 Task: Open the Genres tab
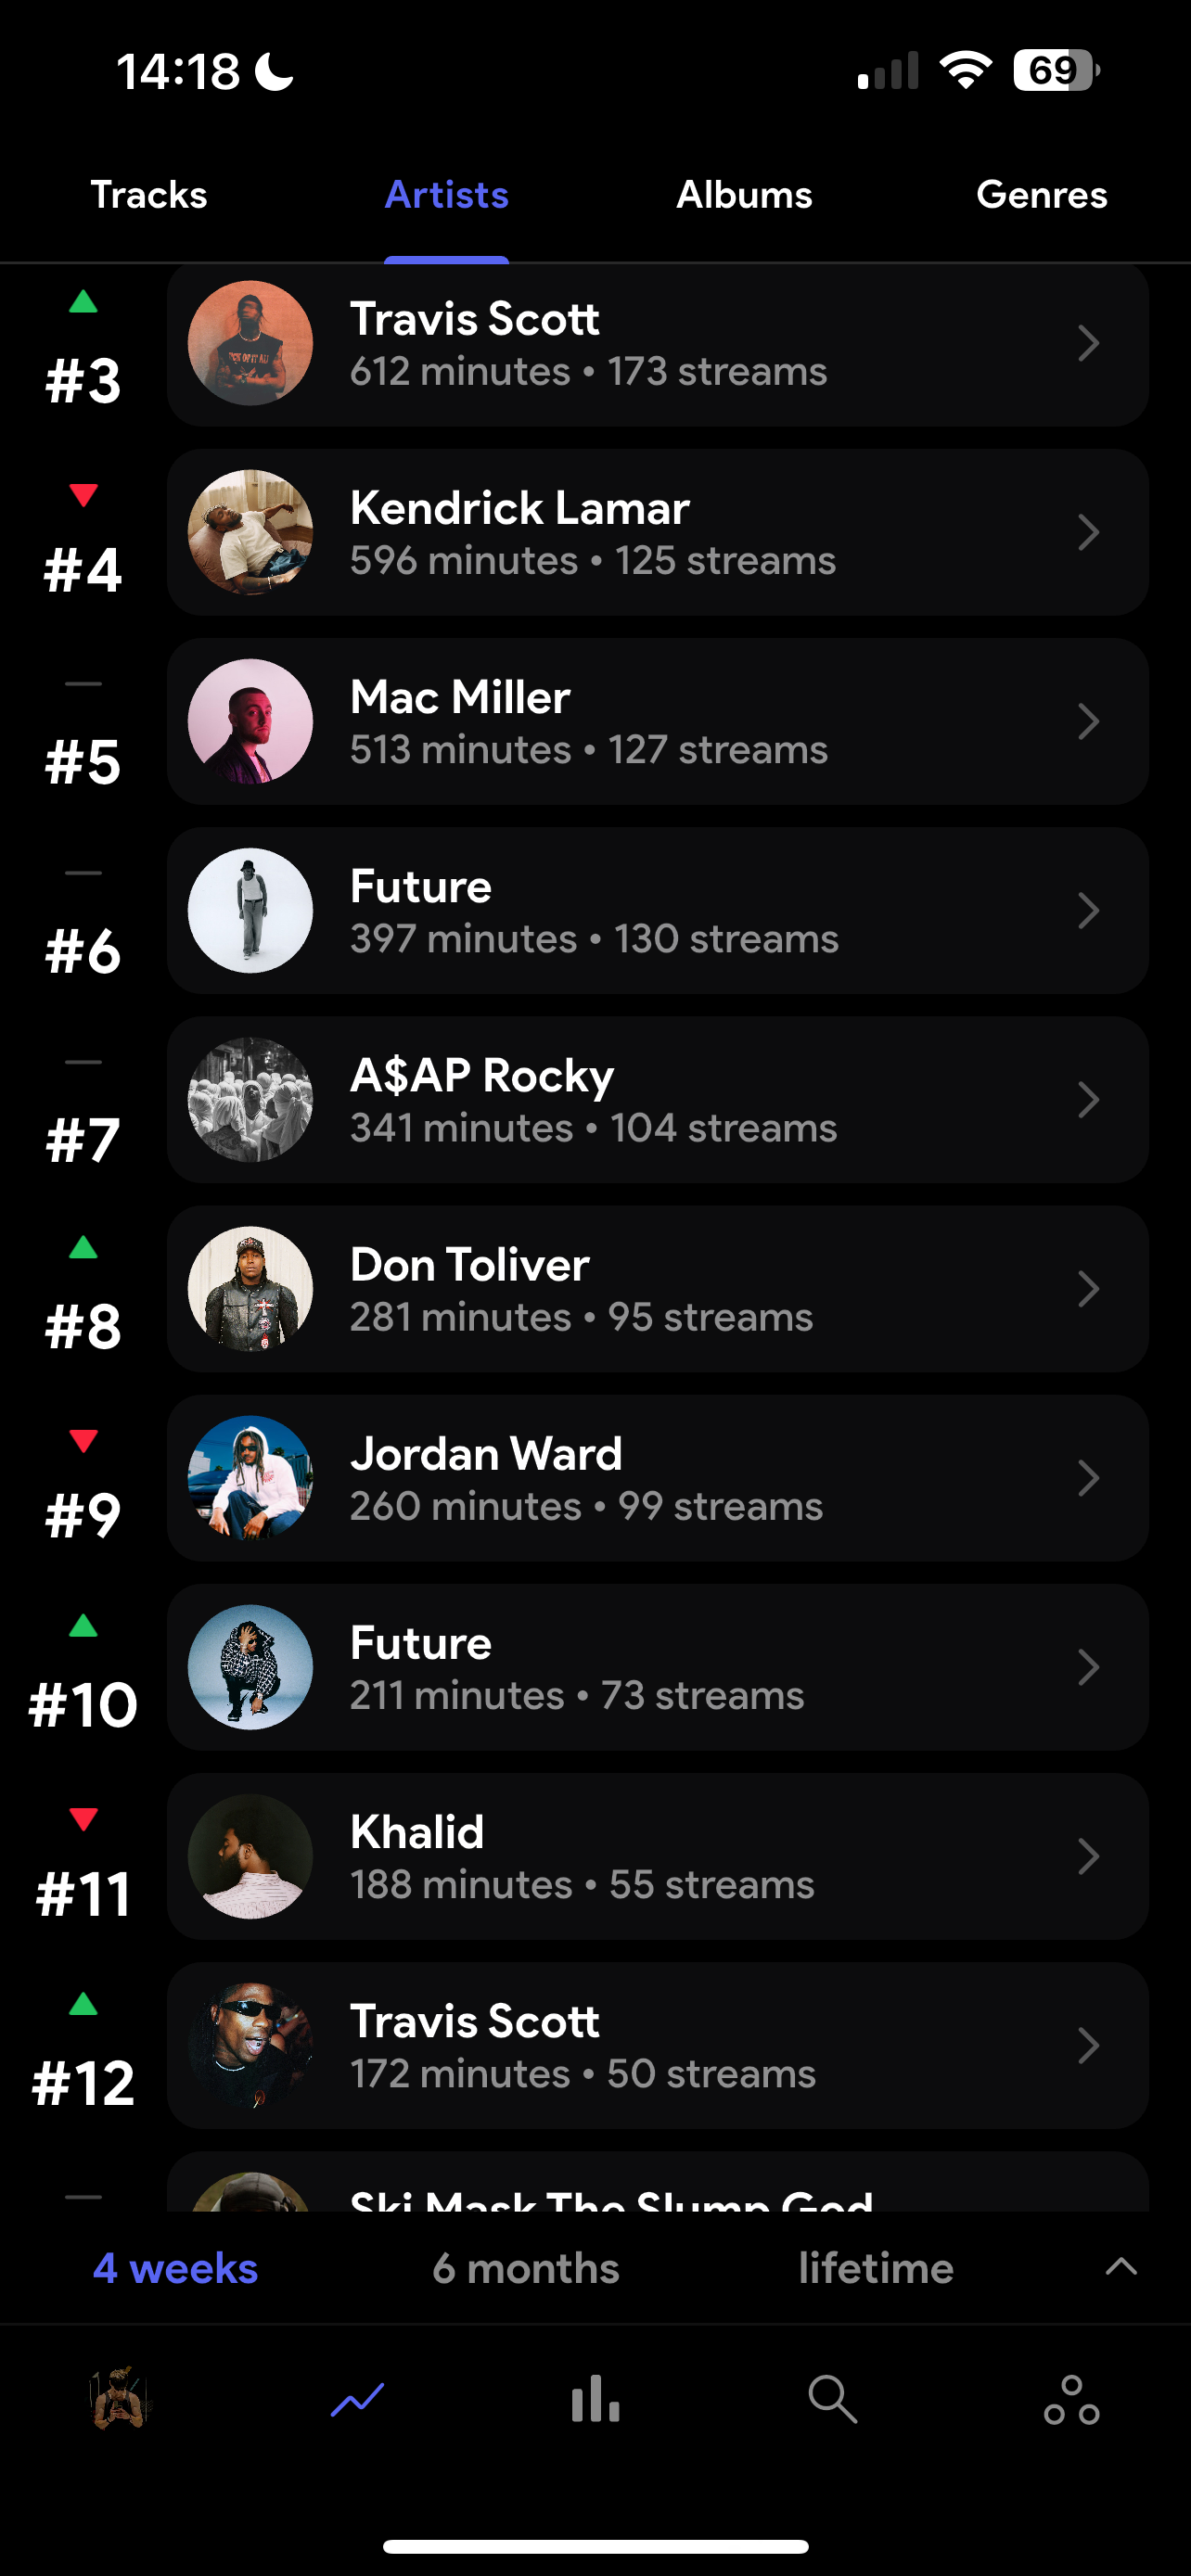1041,195
